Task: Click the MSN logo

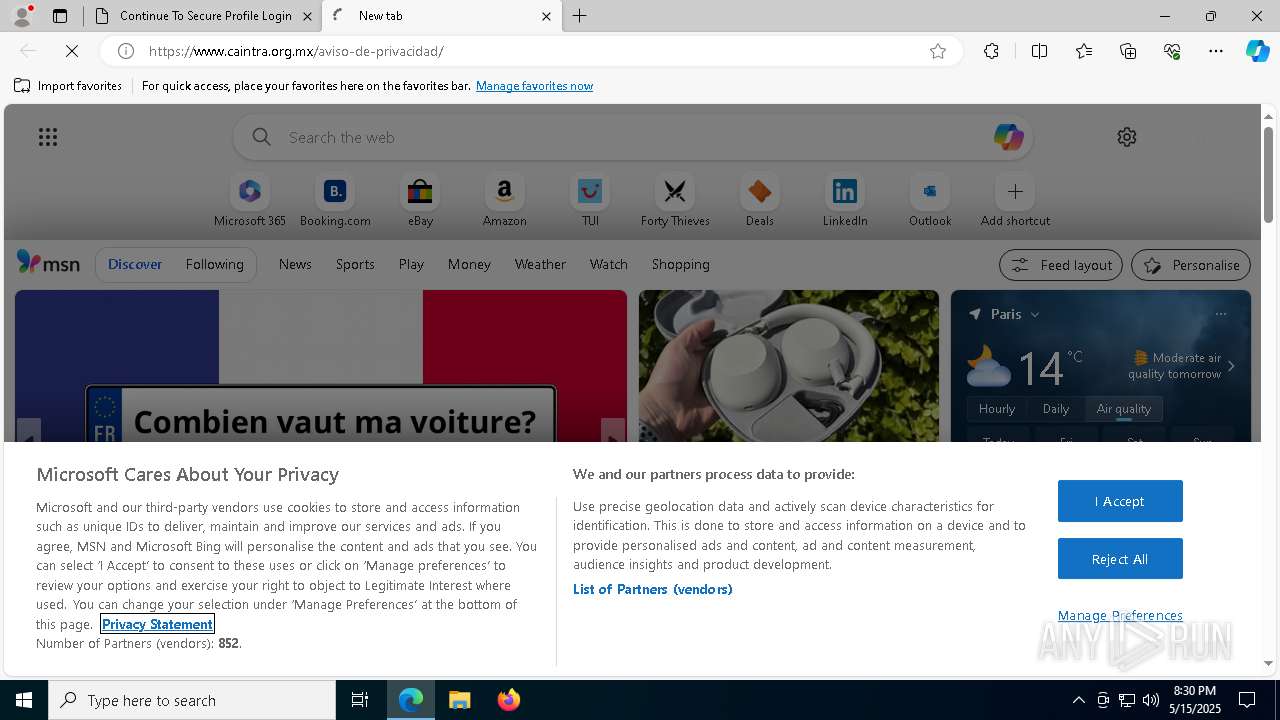Action: [48, 263]
